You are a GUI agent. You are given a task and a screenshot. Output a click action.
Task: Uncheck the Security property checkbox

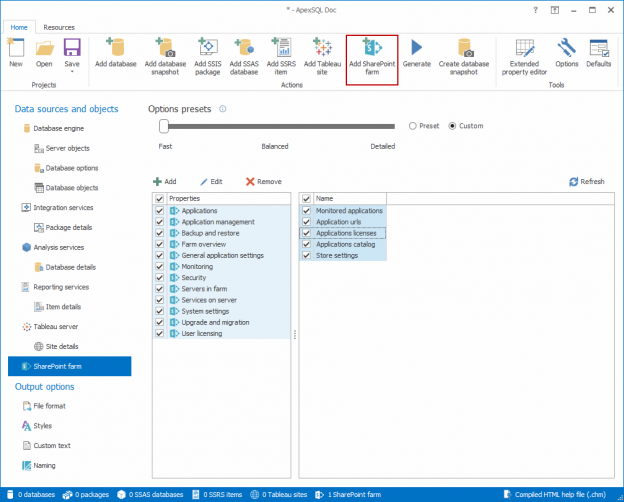(x=160, y=277)
